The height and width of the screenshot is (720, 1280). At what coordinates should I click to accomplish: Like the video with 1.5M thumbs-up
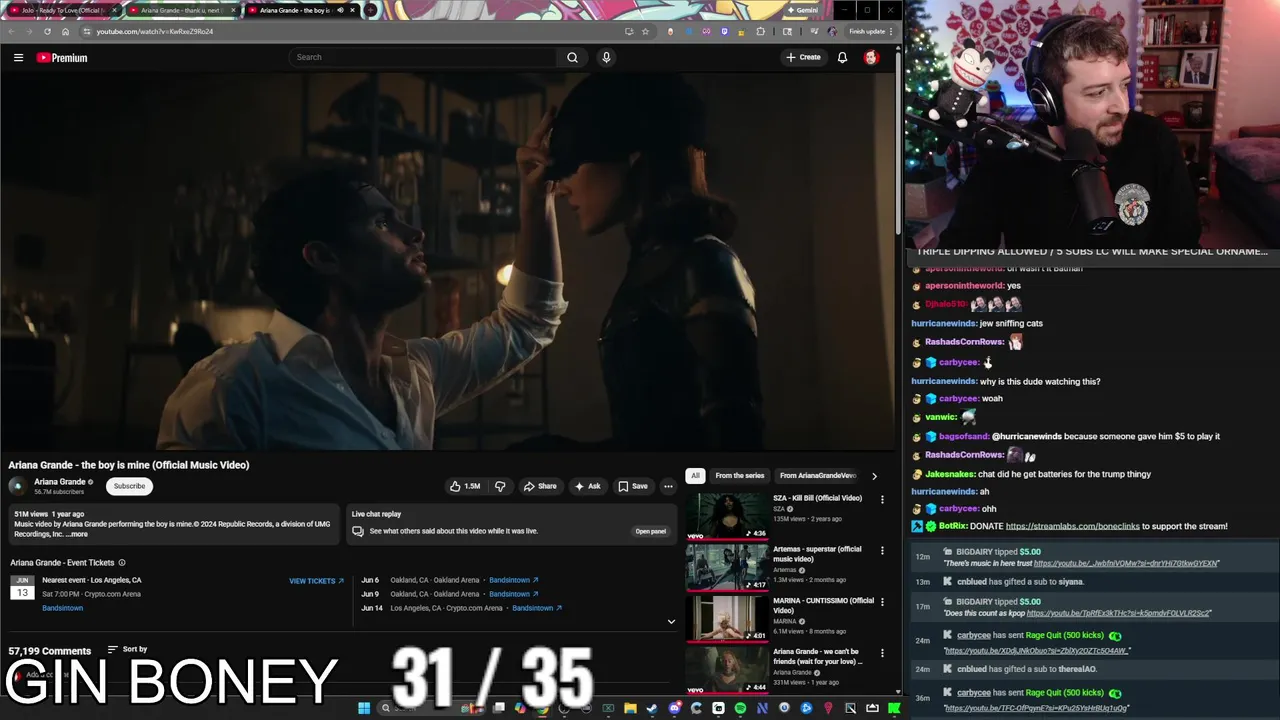point(465,486)
